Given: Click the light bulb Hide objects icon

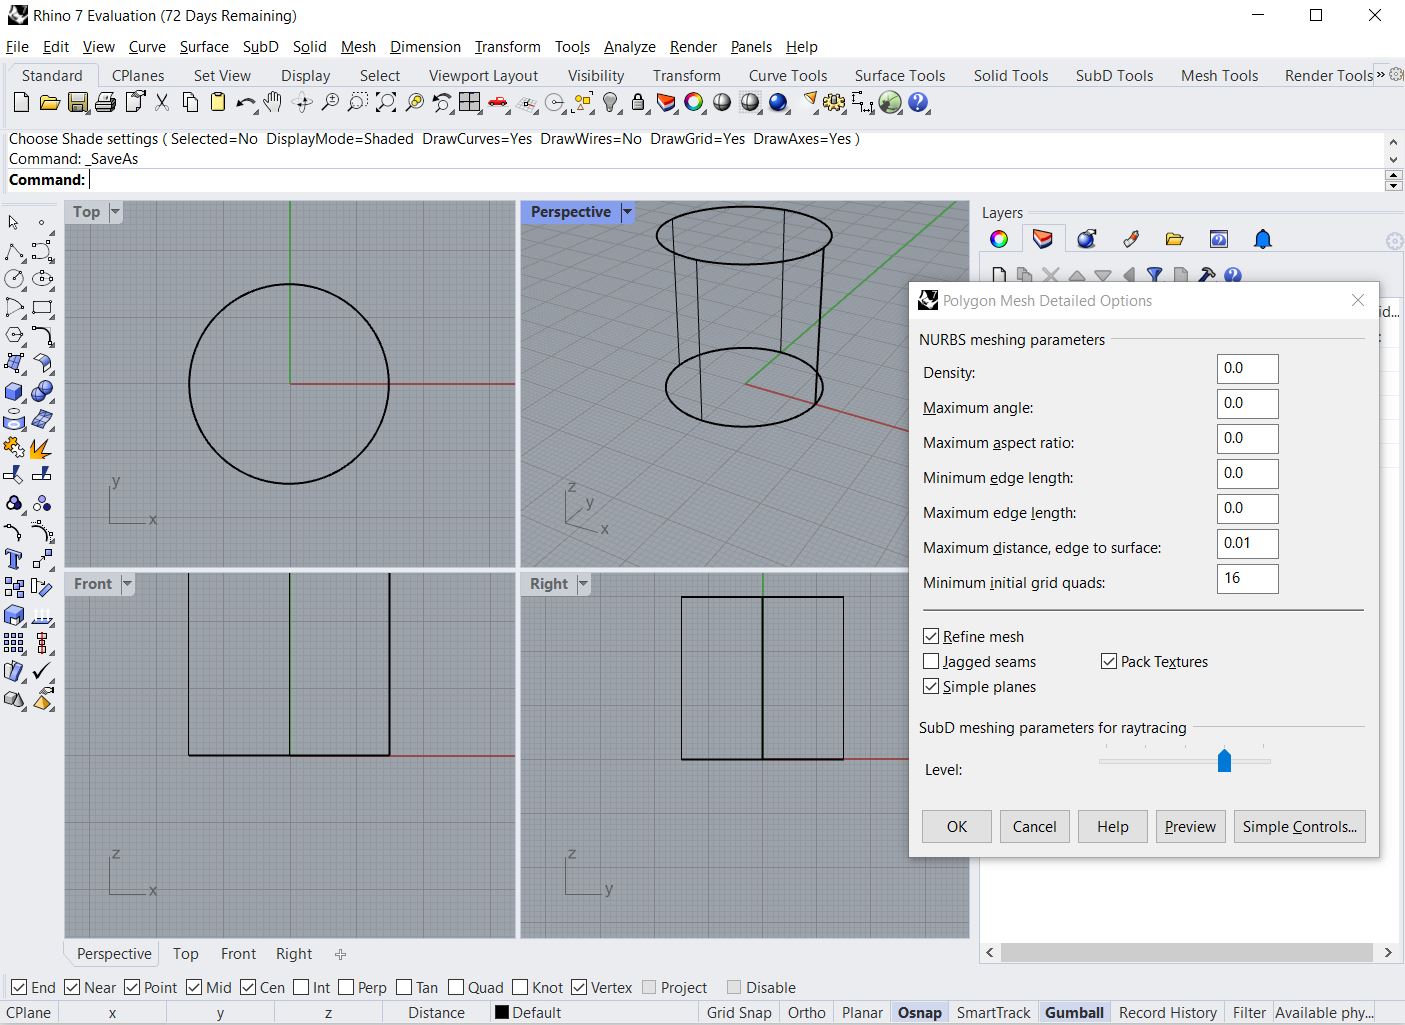Looking at the screenshot, I should (x=610, y=102).
